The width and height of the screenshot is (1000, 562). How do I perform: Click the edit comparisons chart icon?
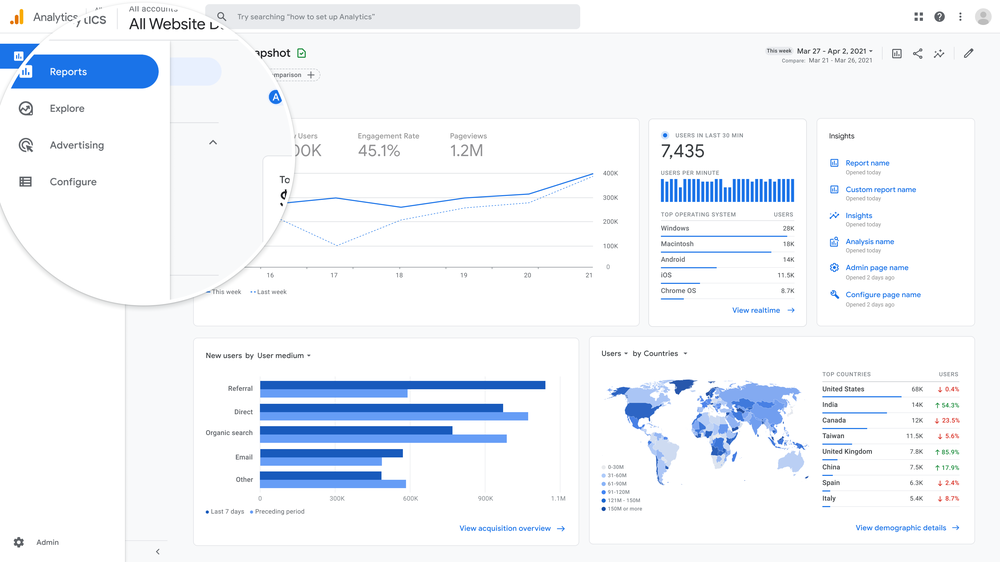point(897,54)
